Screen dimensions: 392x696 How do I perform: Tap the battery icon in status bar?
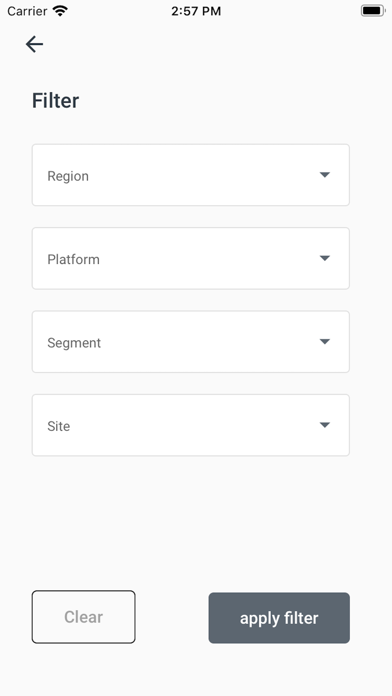(372, 11)
